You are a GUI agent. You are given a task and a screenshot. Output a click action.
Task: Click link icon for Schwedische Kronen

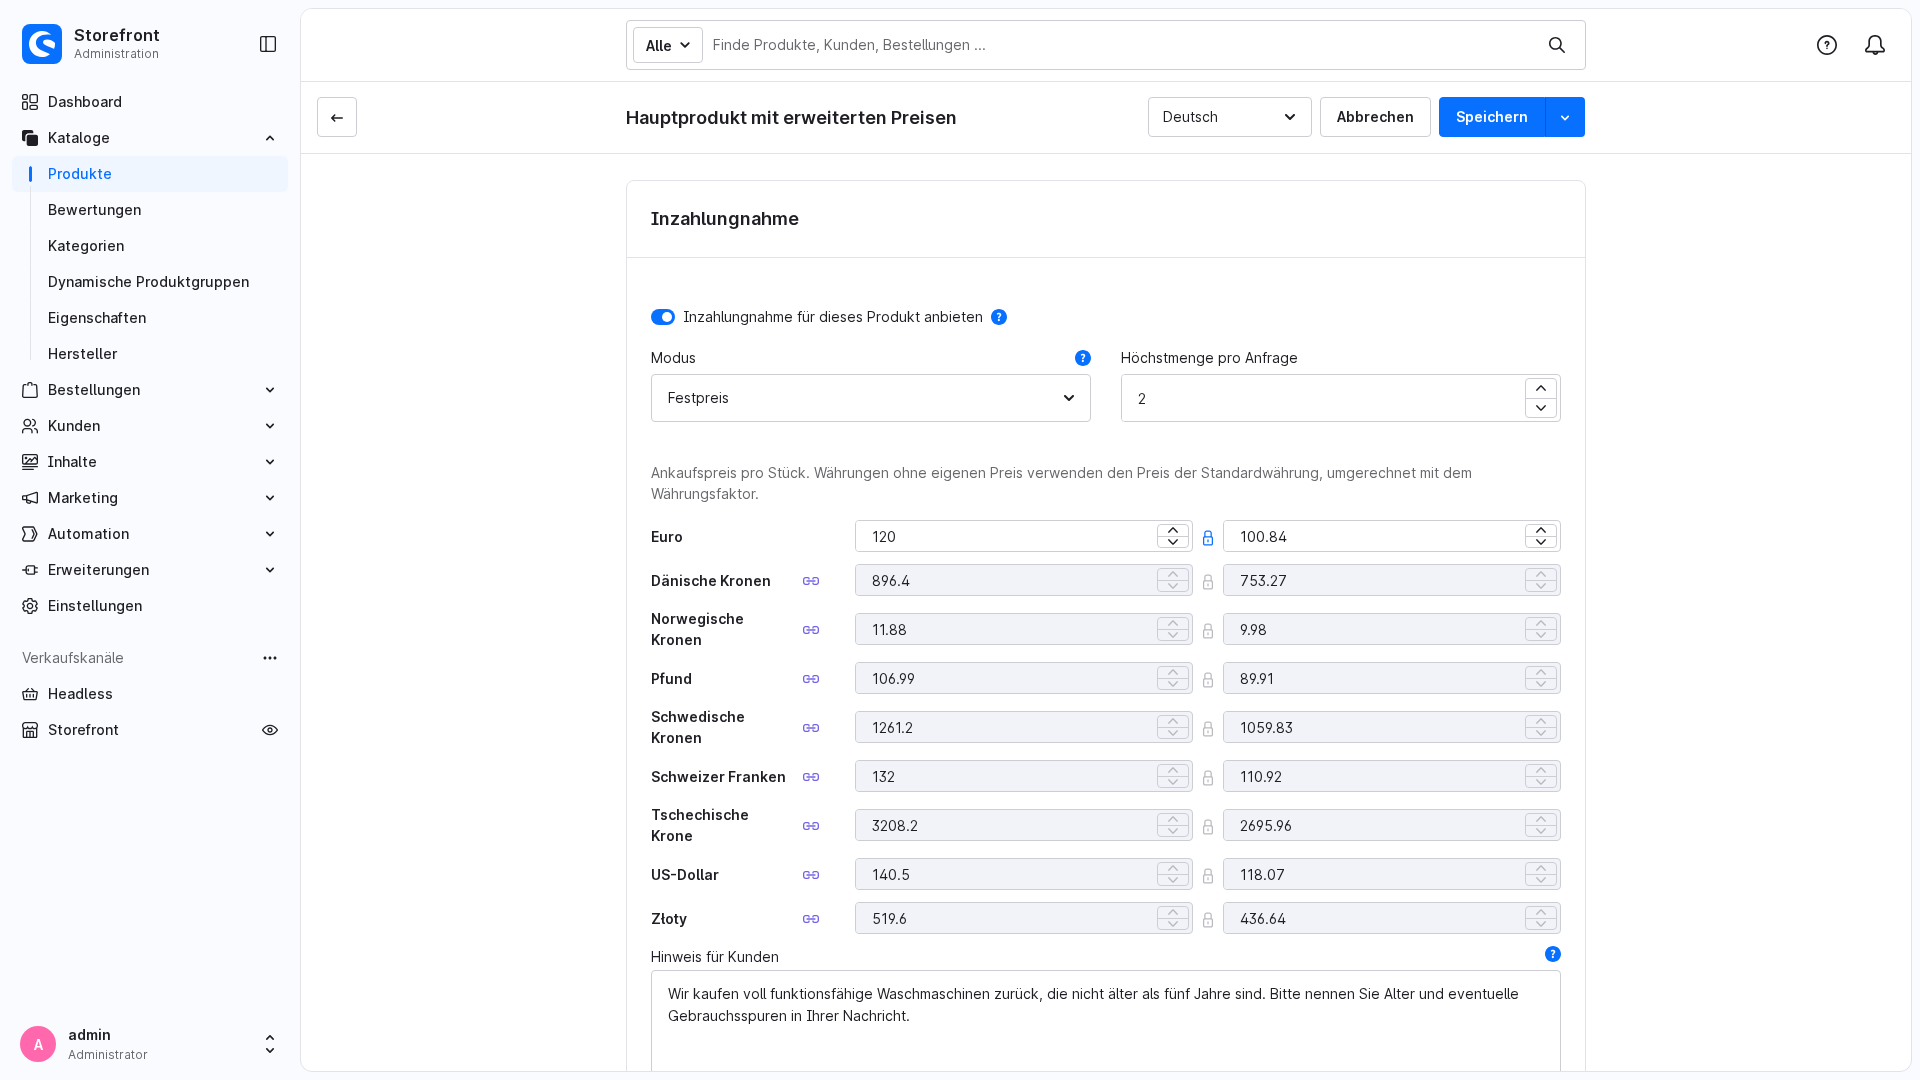(811, 728)
